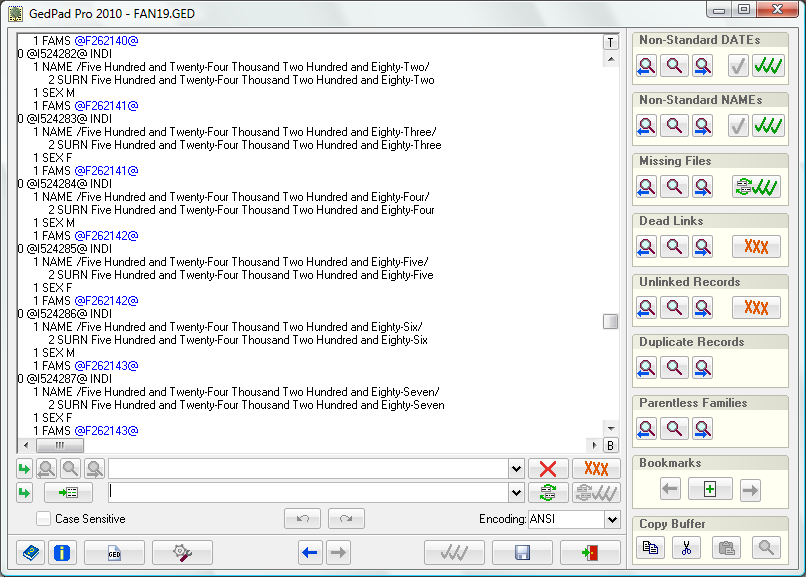
Task: Enable the Case Sensitive checkbox
Action: pyautogui.click(x=42, y=518)
